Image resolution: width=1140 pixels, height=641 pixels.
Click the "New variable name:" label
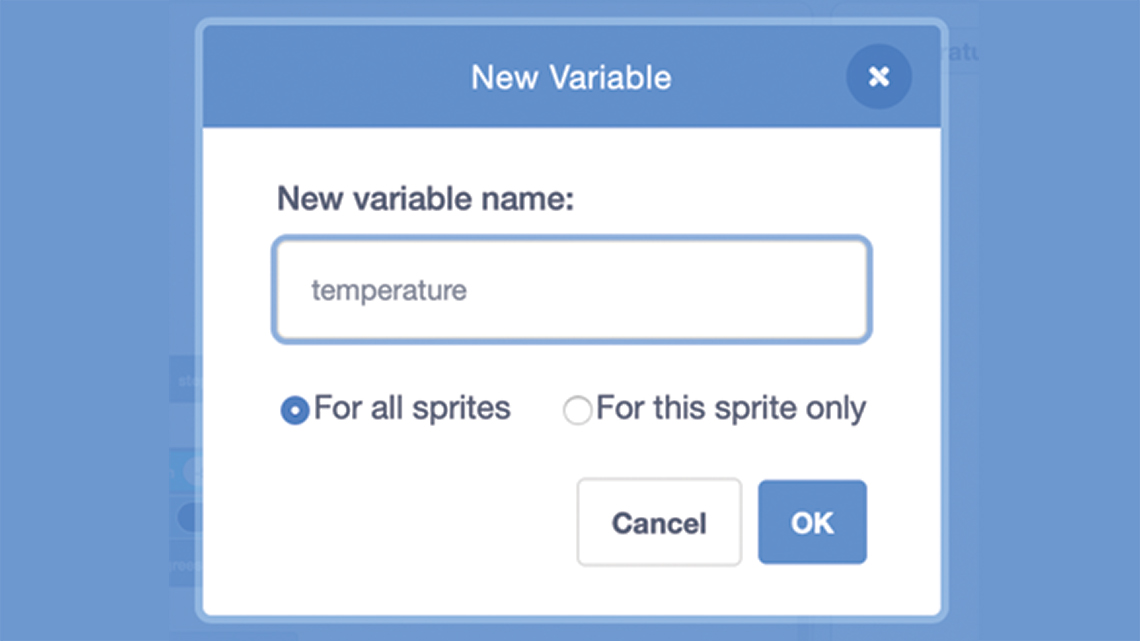425,198
